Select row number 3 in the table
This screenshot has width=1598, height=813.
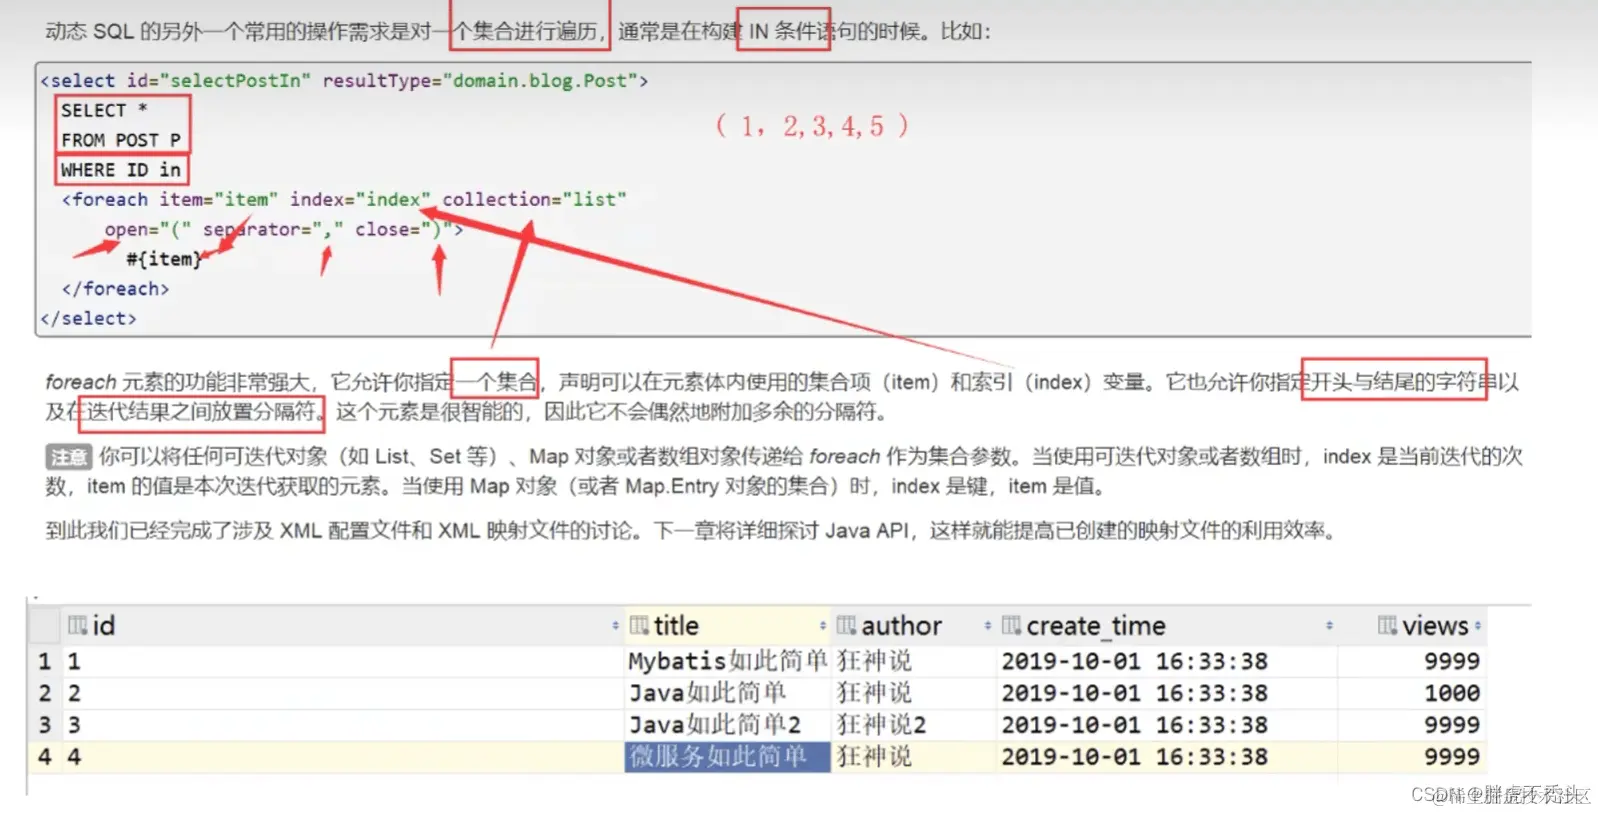click(x=44, y=725)
